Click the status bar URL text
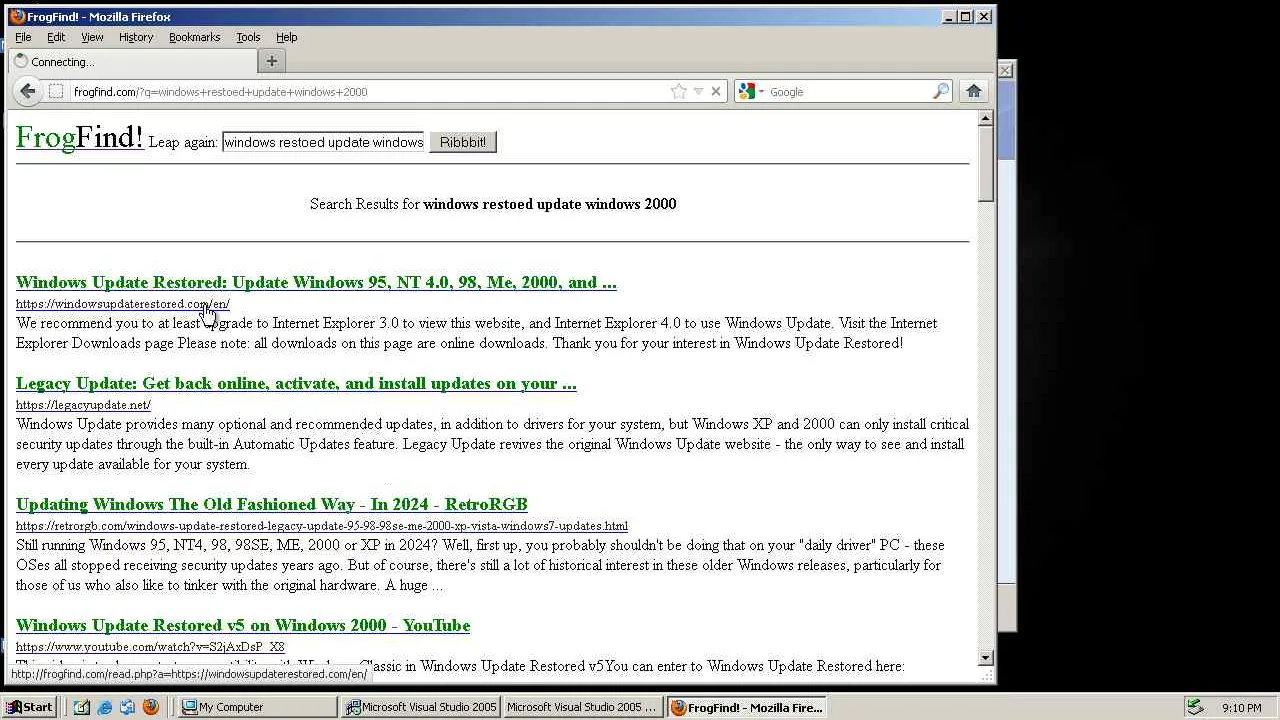The height and width of the screenshot is (720, 1280). [x=189, y=674]
